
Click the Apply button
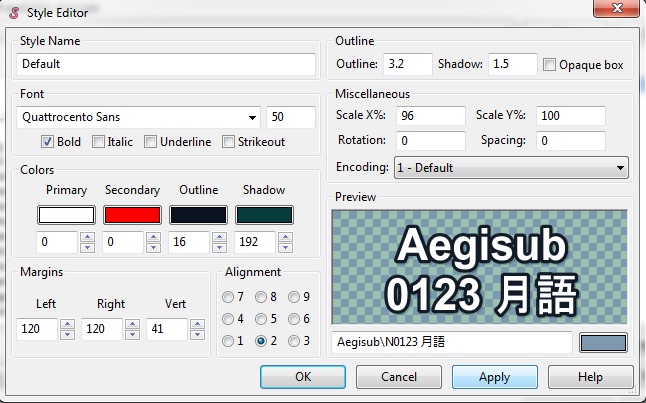coord(495,377)
